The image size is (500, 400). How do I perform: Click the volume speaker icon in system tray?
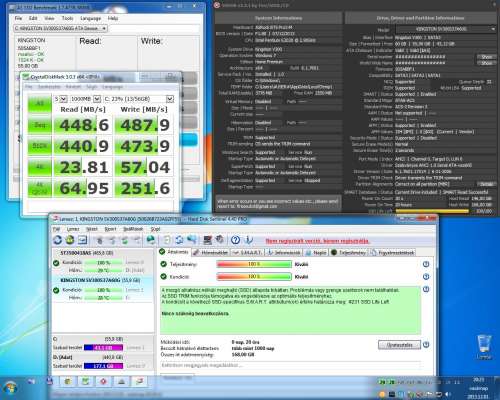pos(448,395)
